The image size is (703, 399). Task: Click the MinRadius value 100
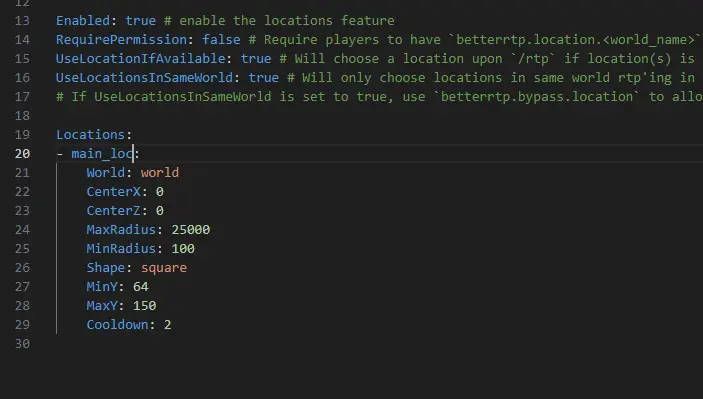(183, 249)
